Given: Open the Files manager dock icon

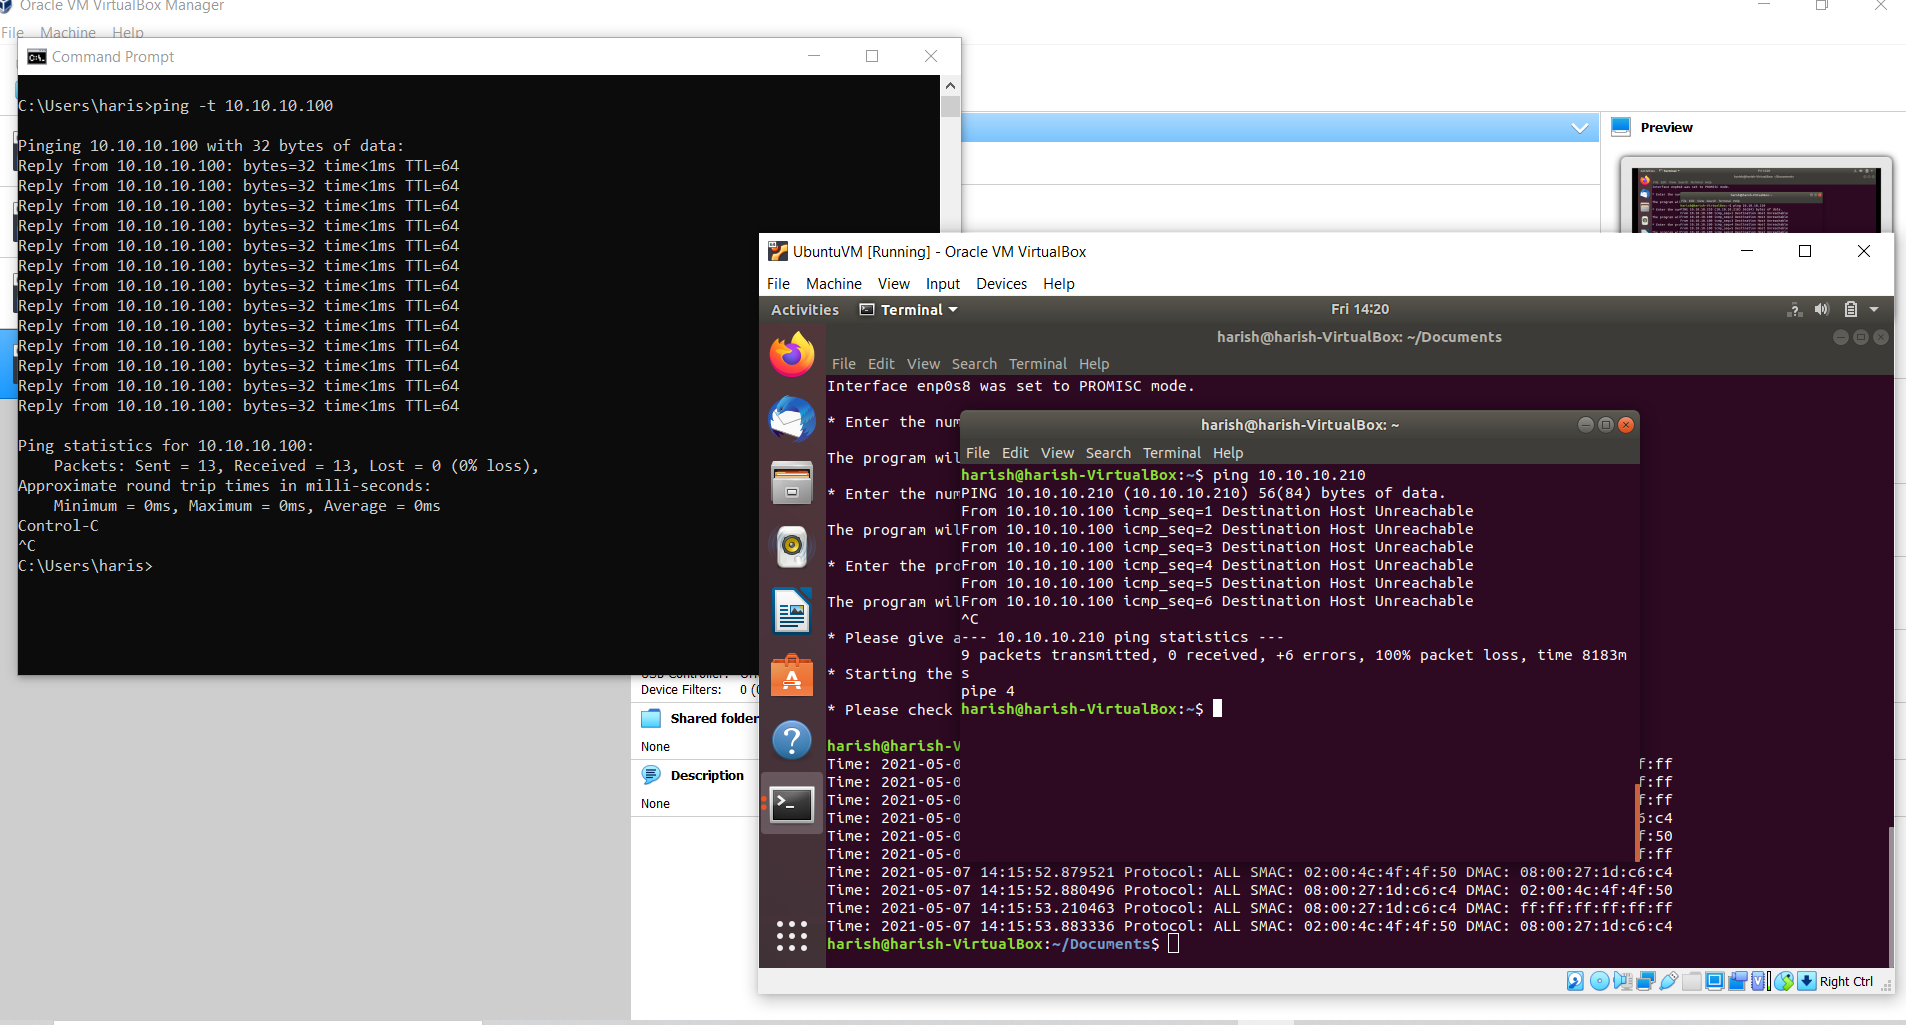Looking at the screenshot, I should click(792, 482).
